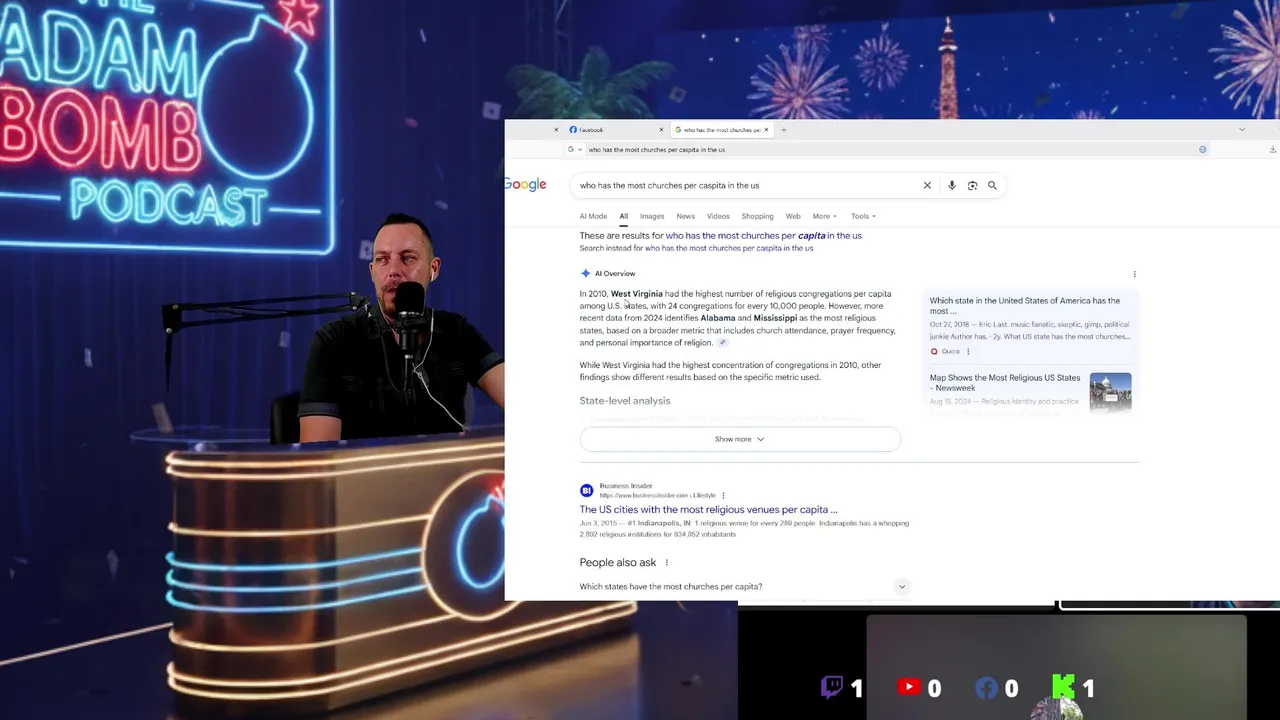Image resolution: width=1280 pixels, height=720 pixels.
Task: Switch to Shopping results tab
Action: tap(757, 216)
